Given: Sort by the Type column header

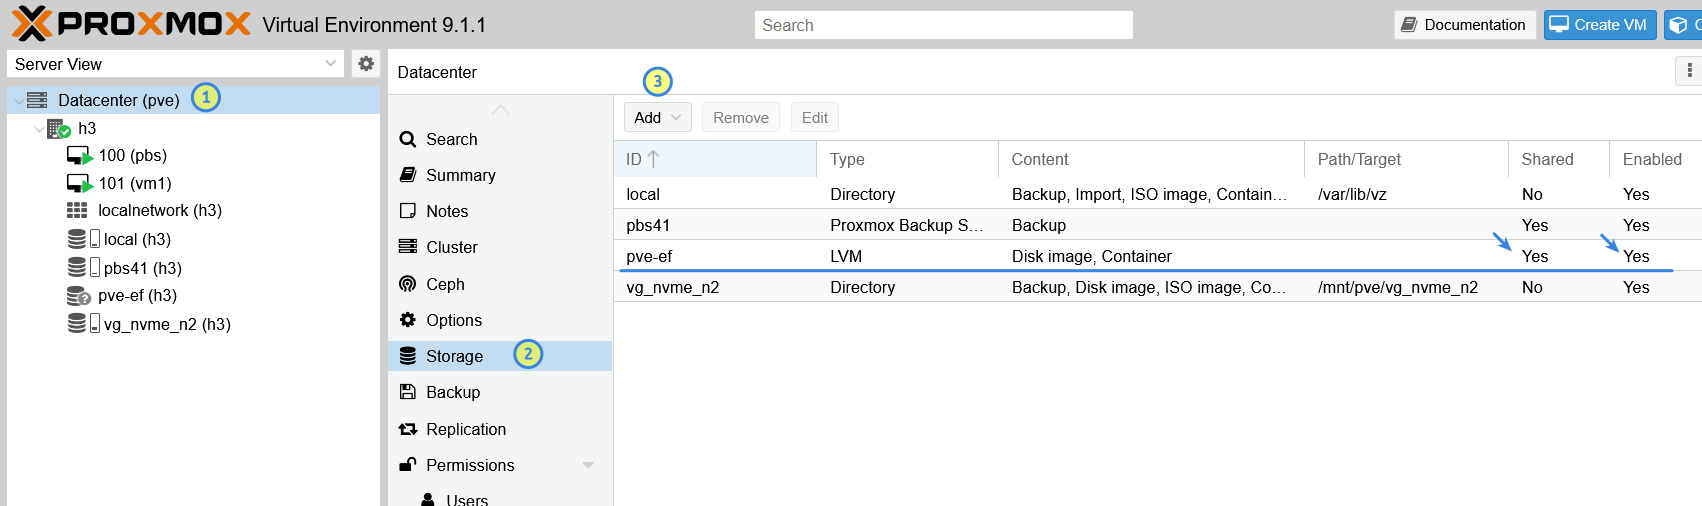Looking at the screenshot, I should [x=908, y=159].
